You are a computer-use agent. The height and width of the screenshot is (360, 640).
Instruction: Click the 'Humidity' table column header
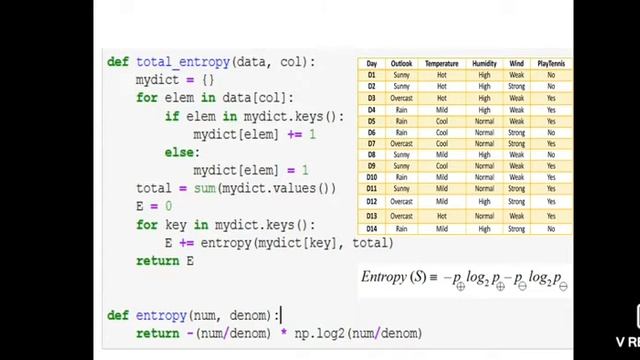click(x=484, y=64)
